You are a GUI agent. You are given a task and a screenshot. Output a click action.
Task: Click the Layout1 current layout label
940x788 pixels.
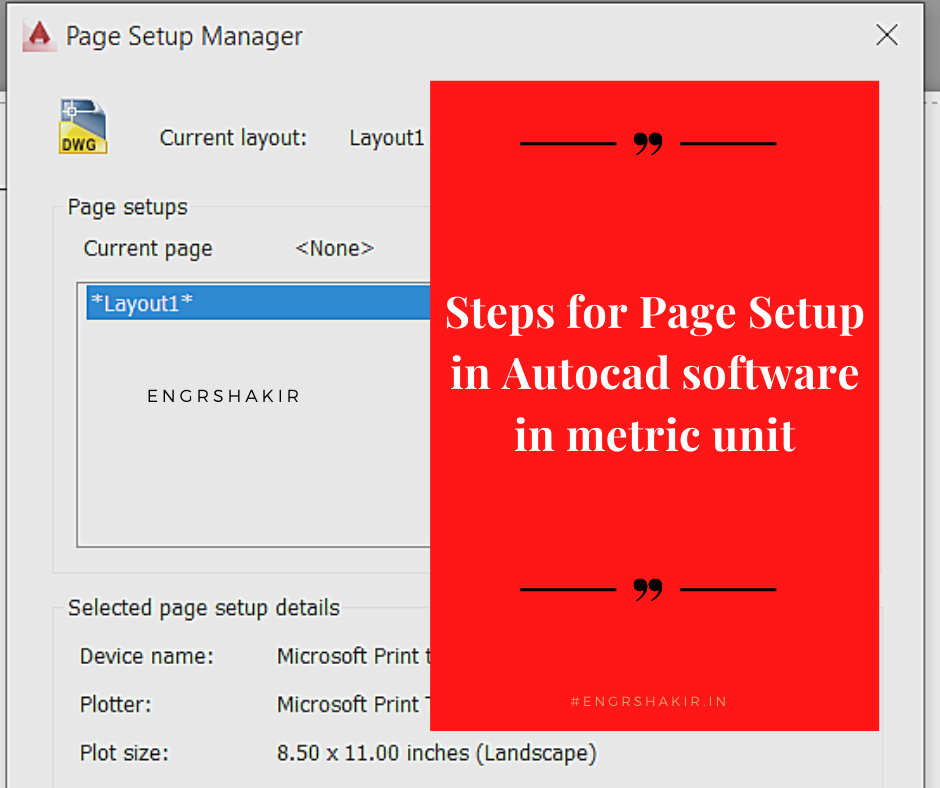pyautogui.click(x=387, y=138)
